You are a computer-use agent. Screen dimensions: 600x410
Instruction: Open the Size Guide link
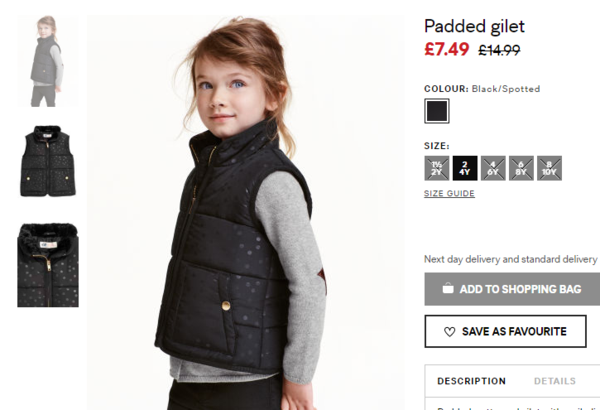click(x=449, y=193)
